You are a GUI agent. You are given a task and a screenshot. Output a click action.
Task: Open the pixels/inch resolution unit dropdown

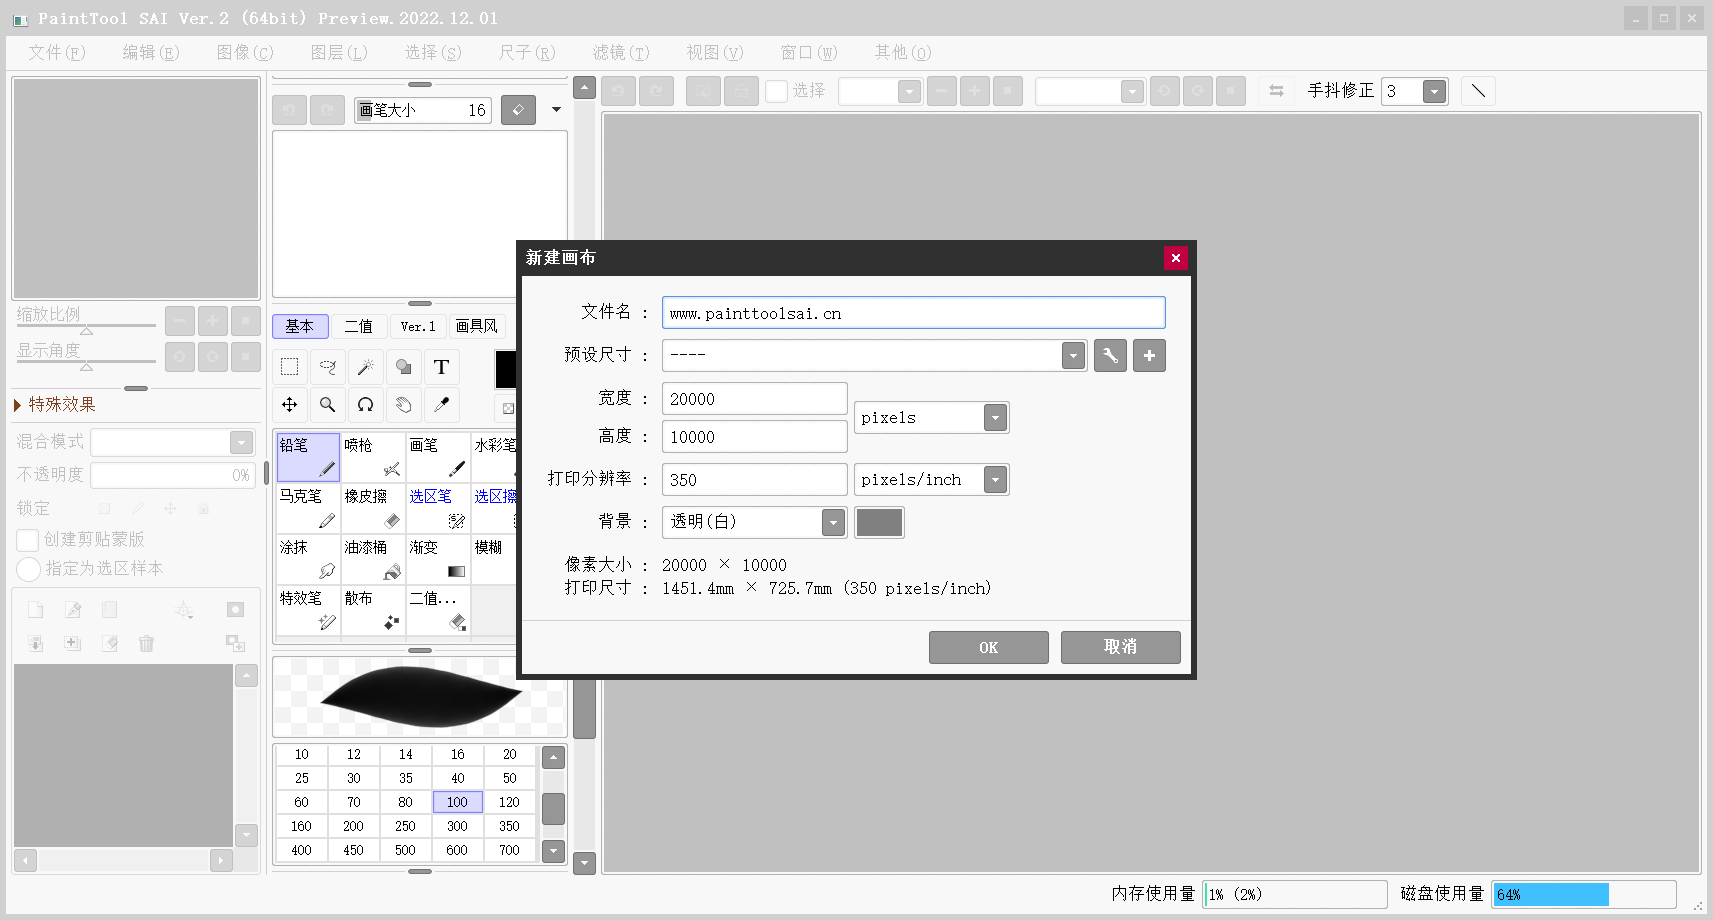click(995, 480)
